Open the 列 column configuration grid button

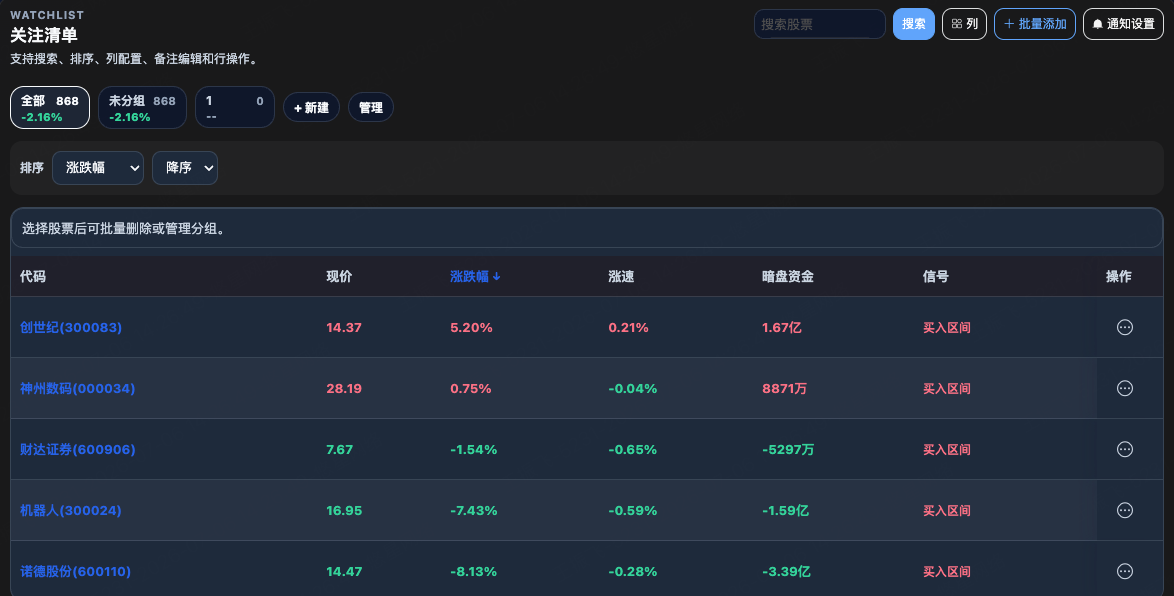tap(964, 24)
